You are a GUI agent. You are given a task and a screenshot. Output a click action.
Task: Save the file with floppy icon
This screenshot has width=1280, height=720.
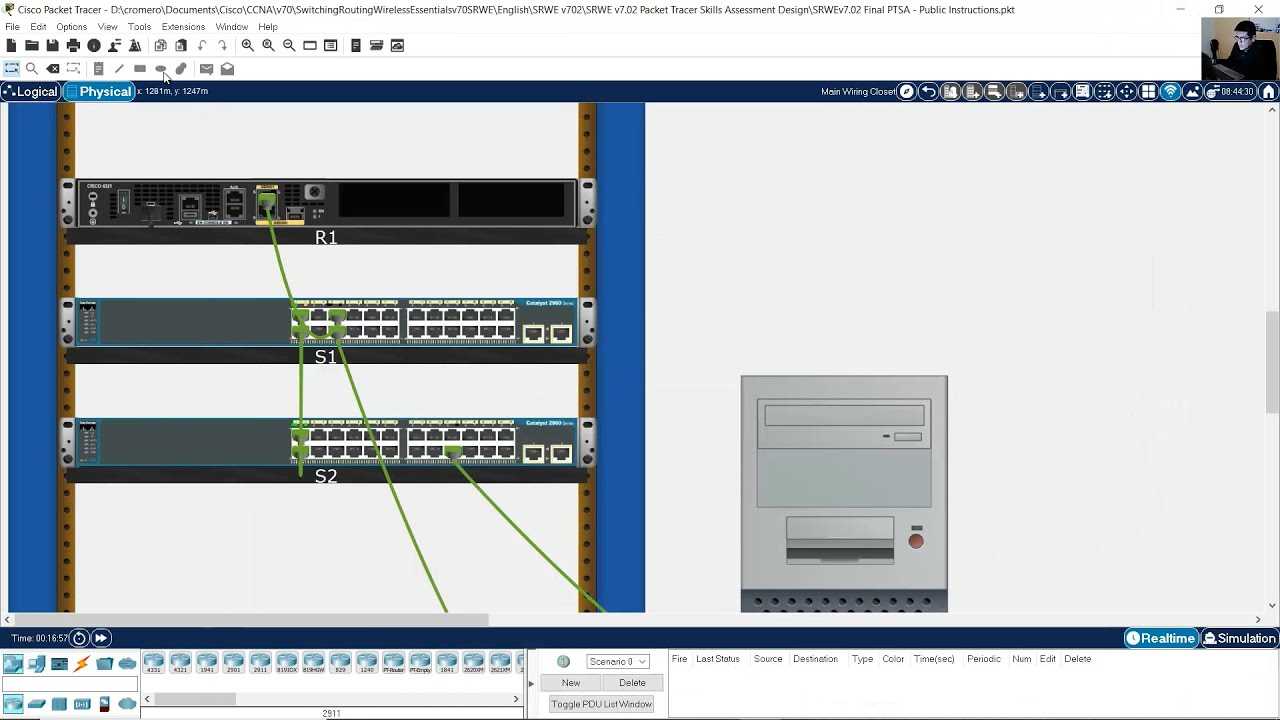click(x=52, y=45)
